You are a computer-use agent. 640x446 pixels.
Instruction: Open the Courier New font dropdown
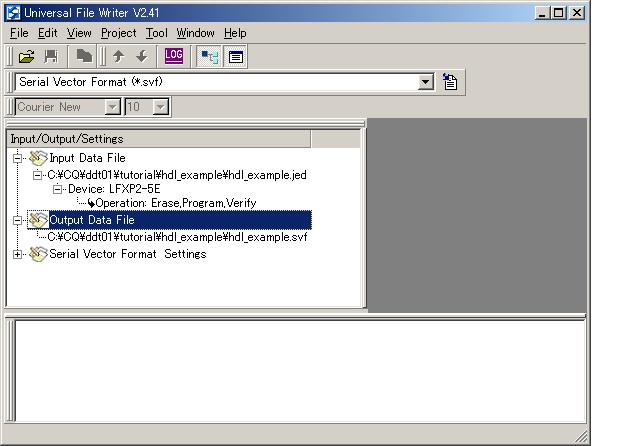pos(112,107)
